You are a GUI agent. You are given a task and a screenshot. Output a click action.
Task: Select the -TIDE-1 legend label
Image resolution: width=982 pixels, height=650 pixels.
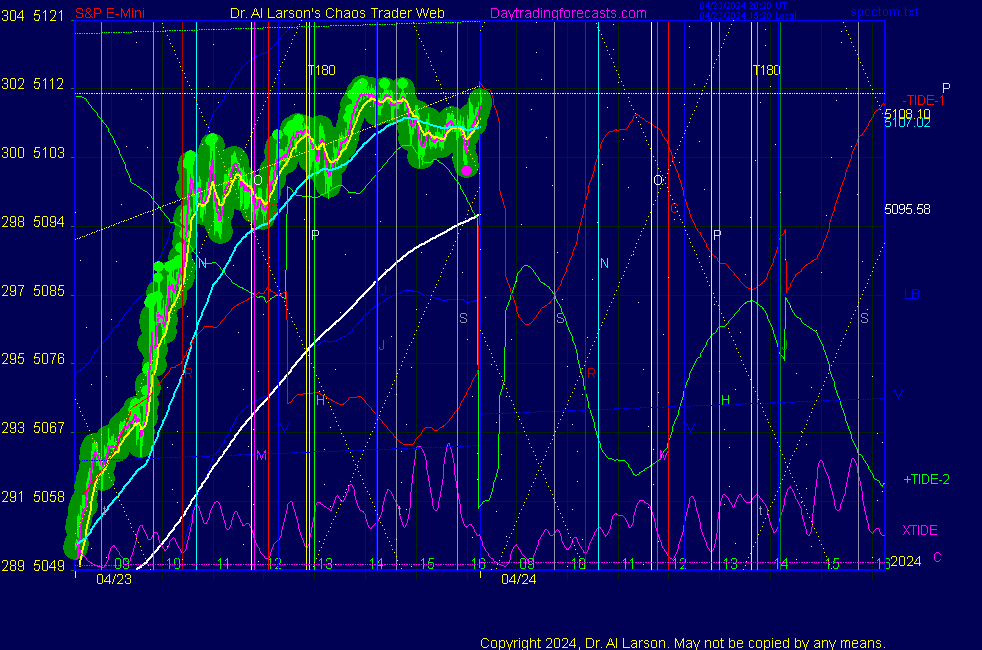pyautogui.click(x=923, y=100)
